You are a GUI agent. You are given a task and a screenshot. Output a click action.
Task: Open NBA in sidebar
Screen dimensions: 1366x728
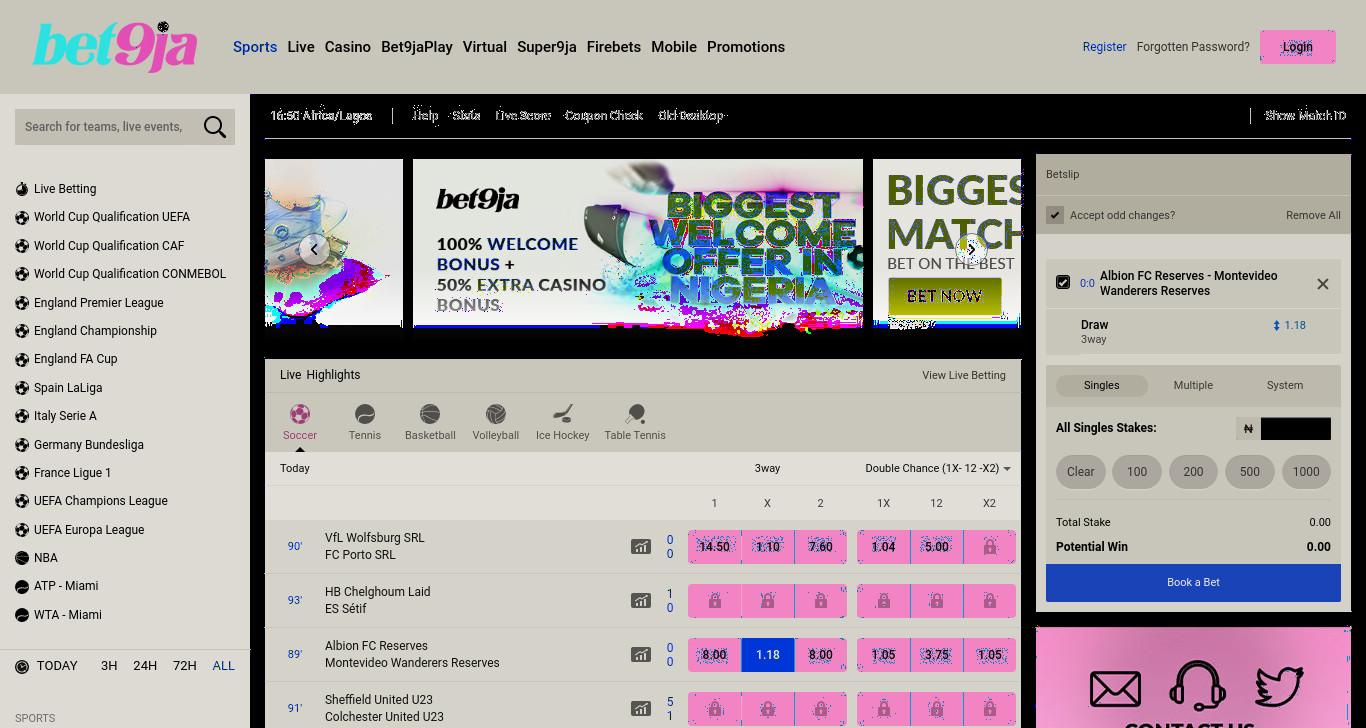(46, 558)
